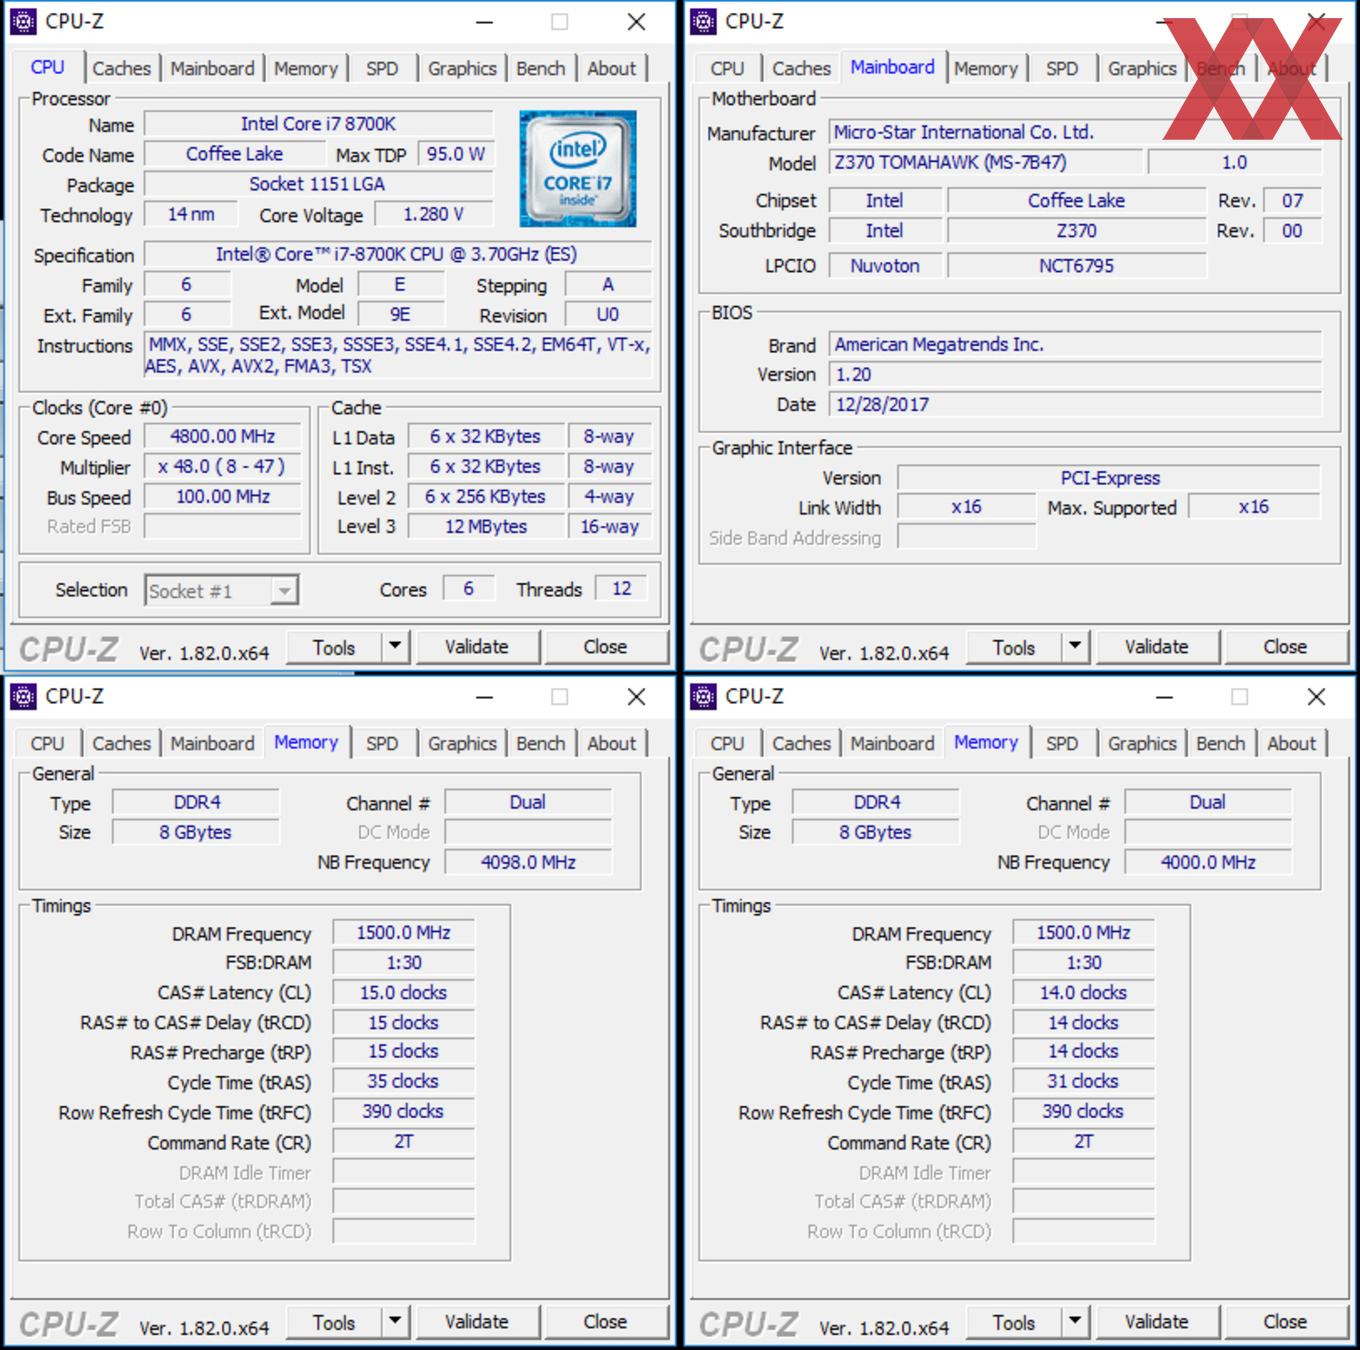Open Memory tab in top-left window
The height and width of the screenshot is (1350, 1360).
point(306,68)
